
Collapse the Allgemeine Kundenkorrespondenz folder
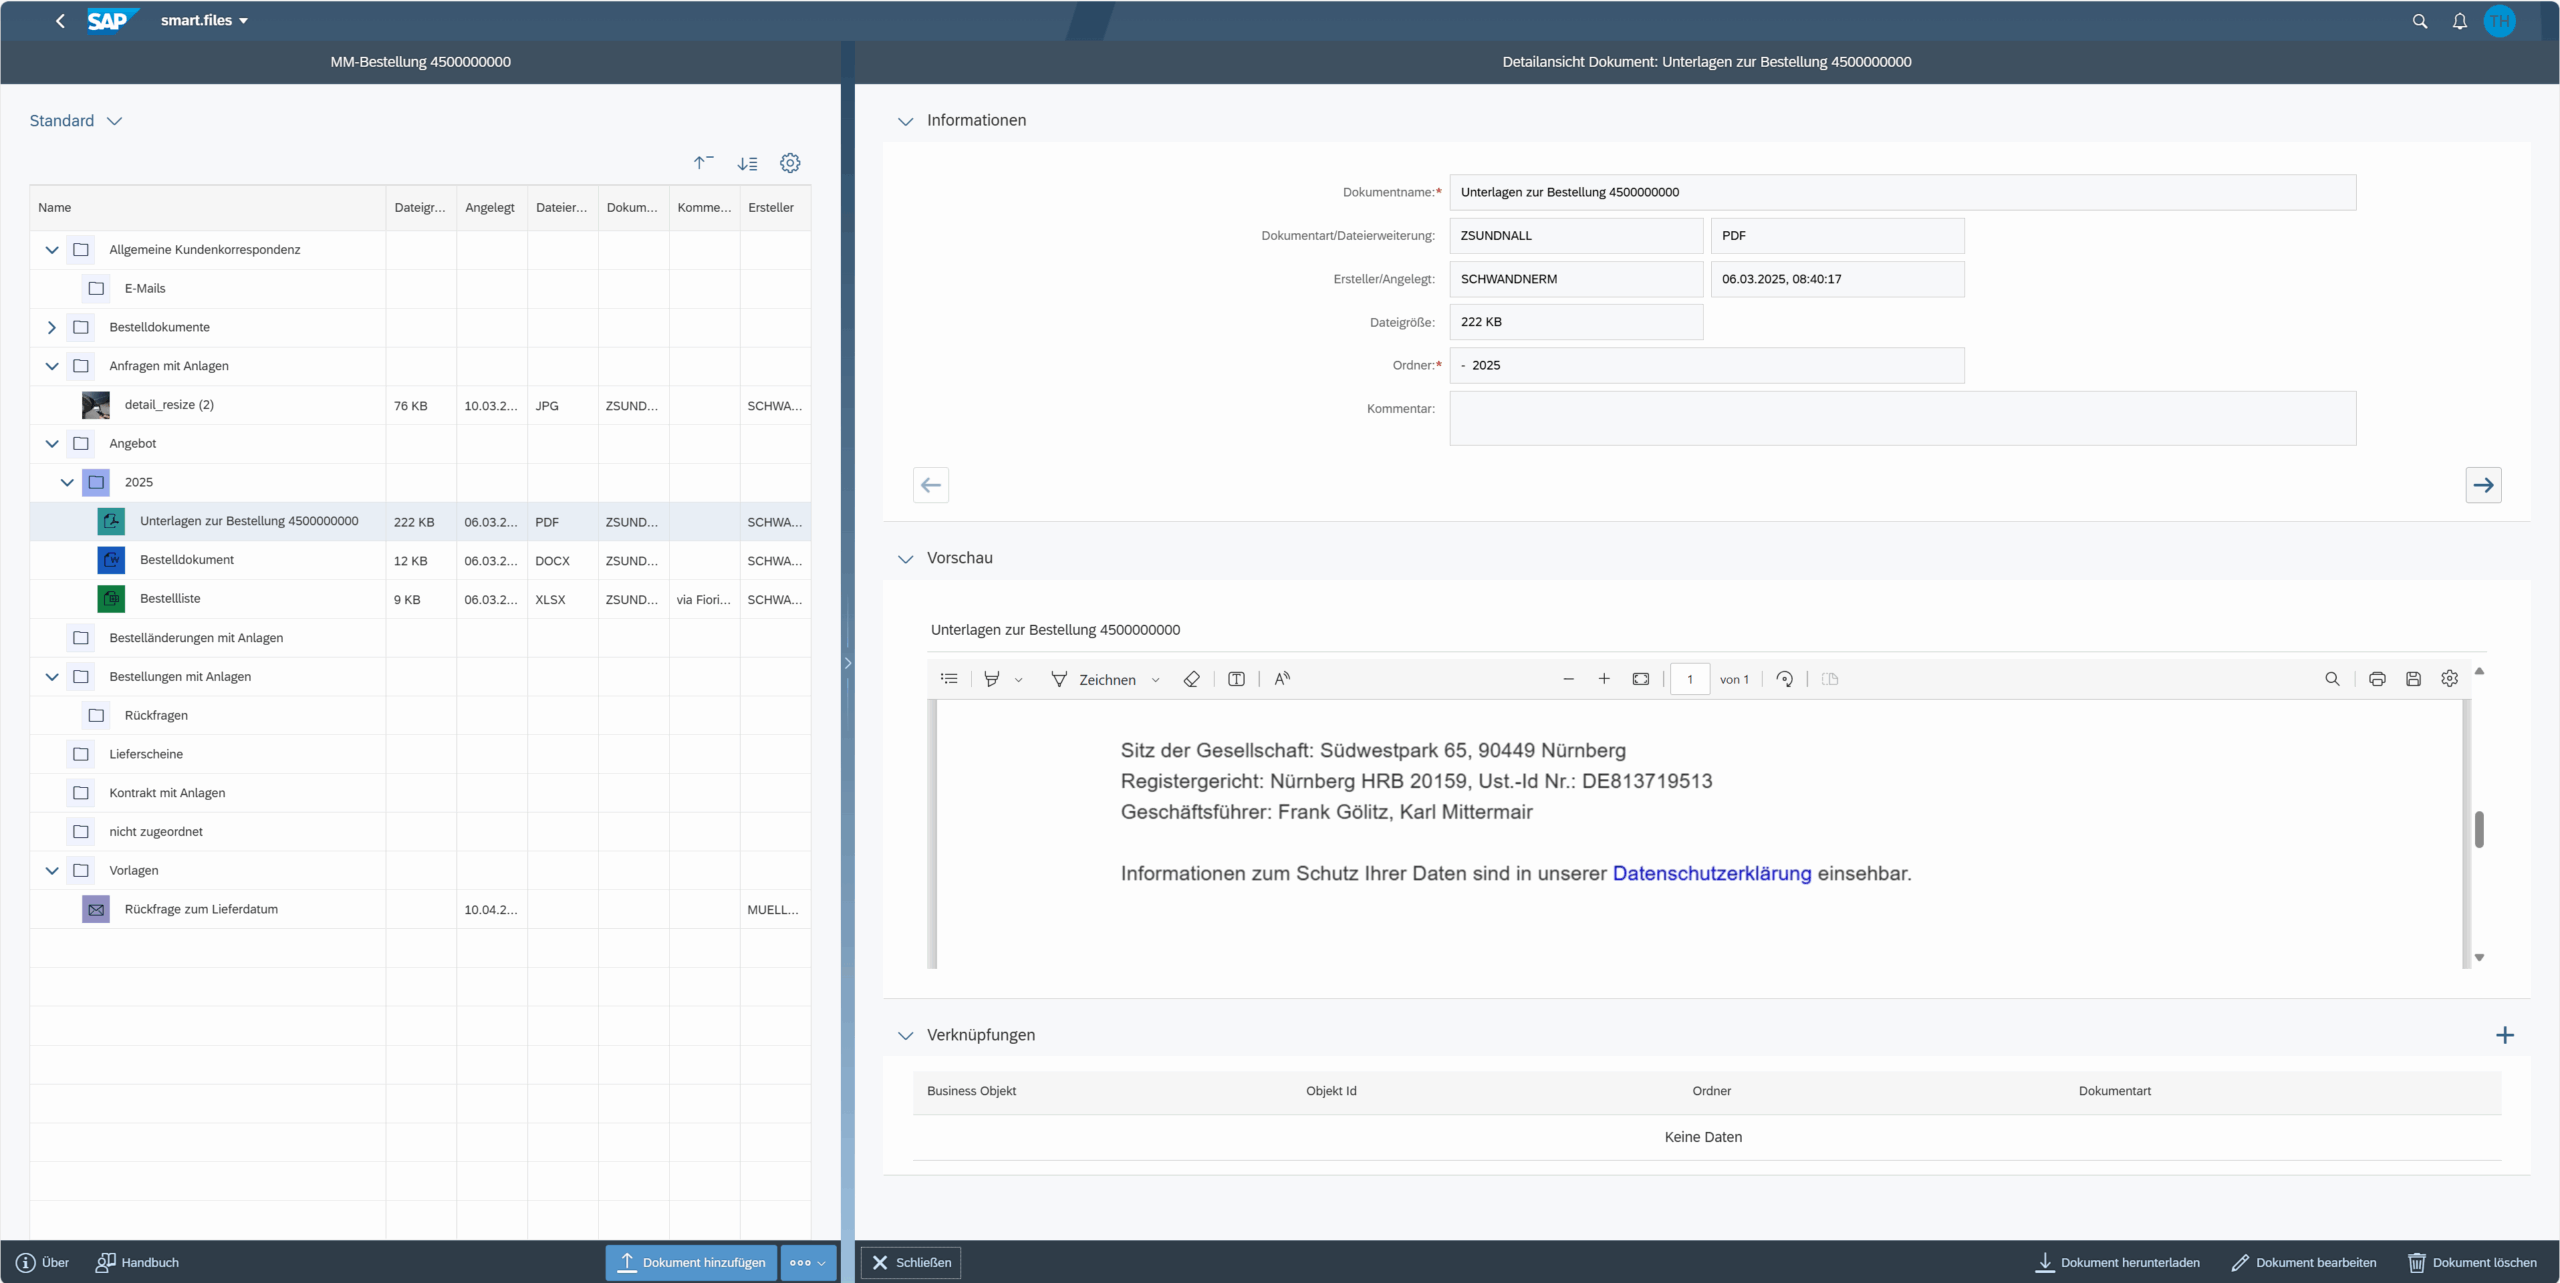tap(52, 250)
